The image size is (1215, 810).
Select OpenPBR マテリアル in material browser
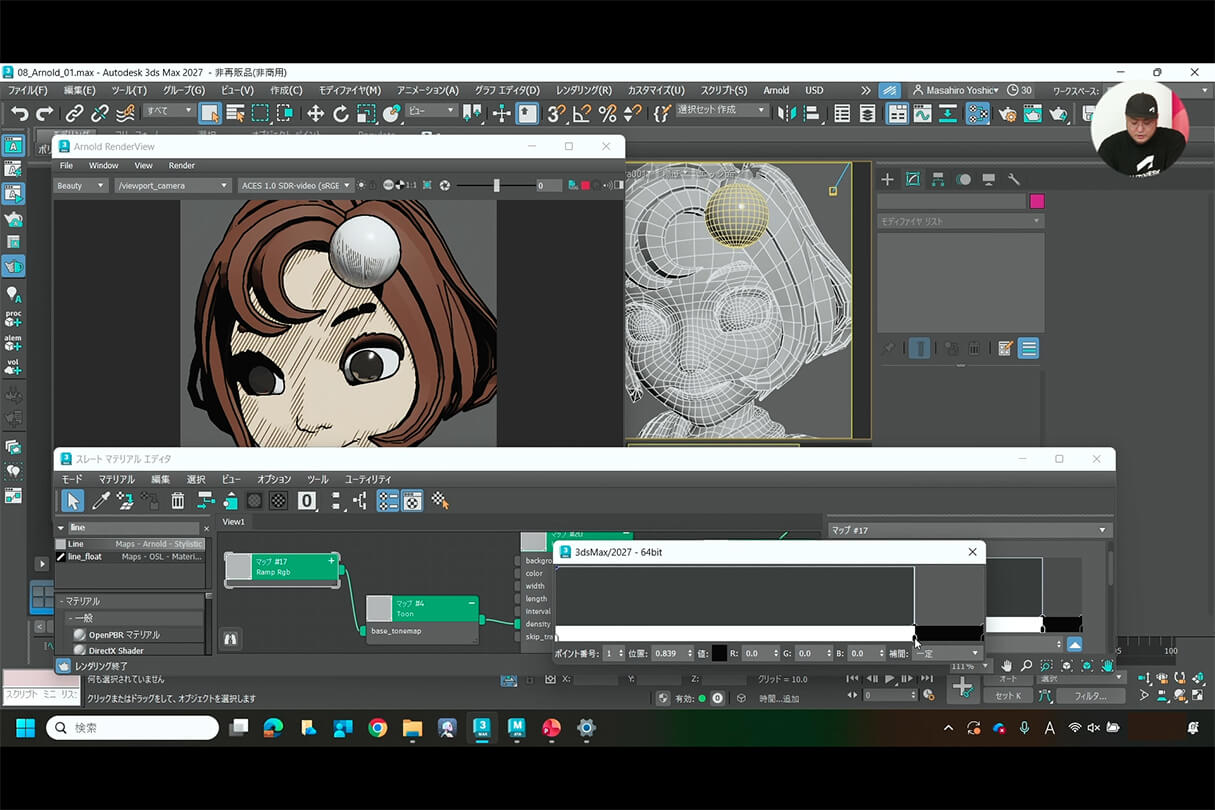tap(124, 634)
